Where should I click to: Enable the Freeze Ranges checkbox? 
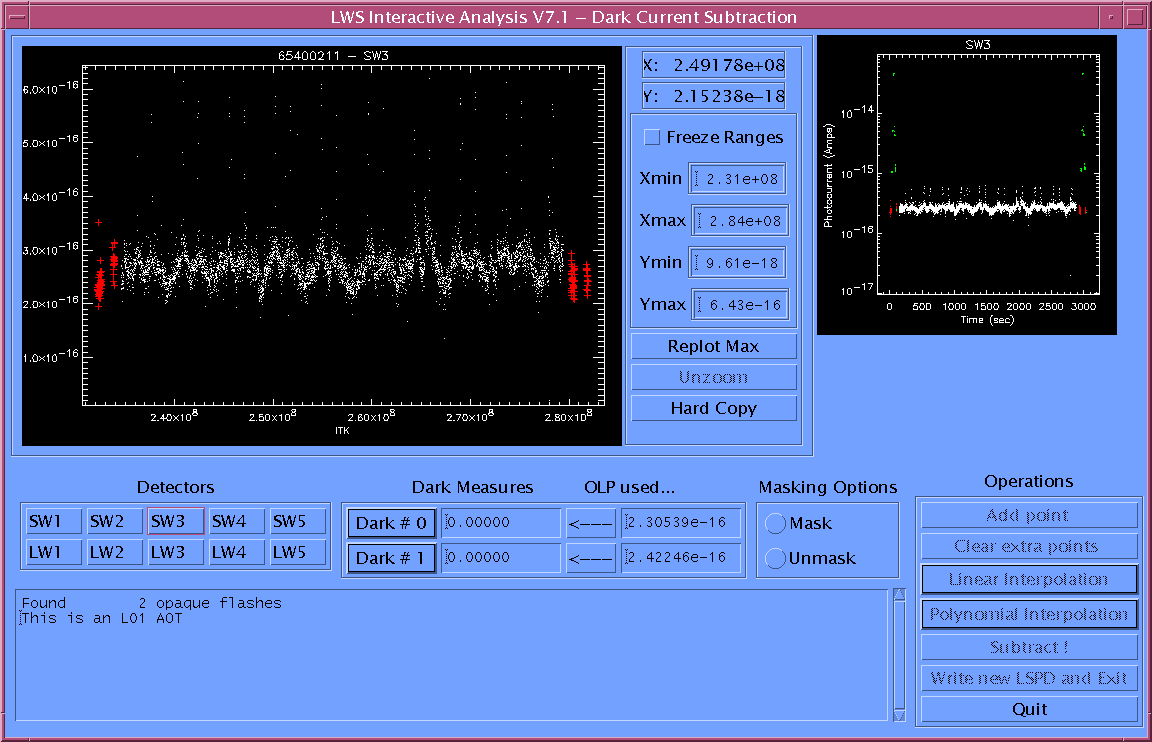pyautogui.click(x=652, y=138)
